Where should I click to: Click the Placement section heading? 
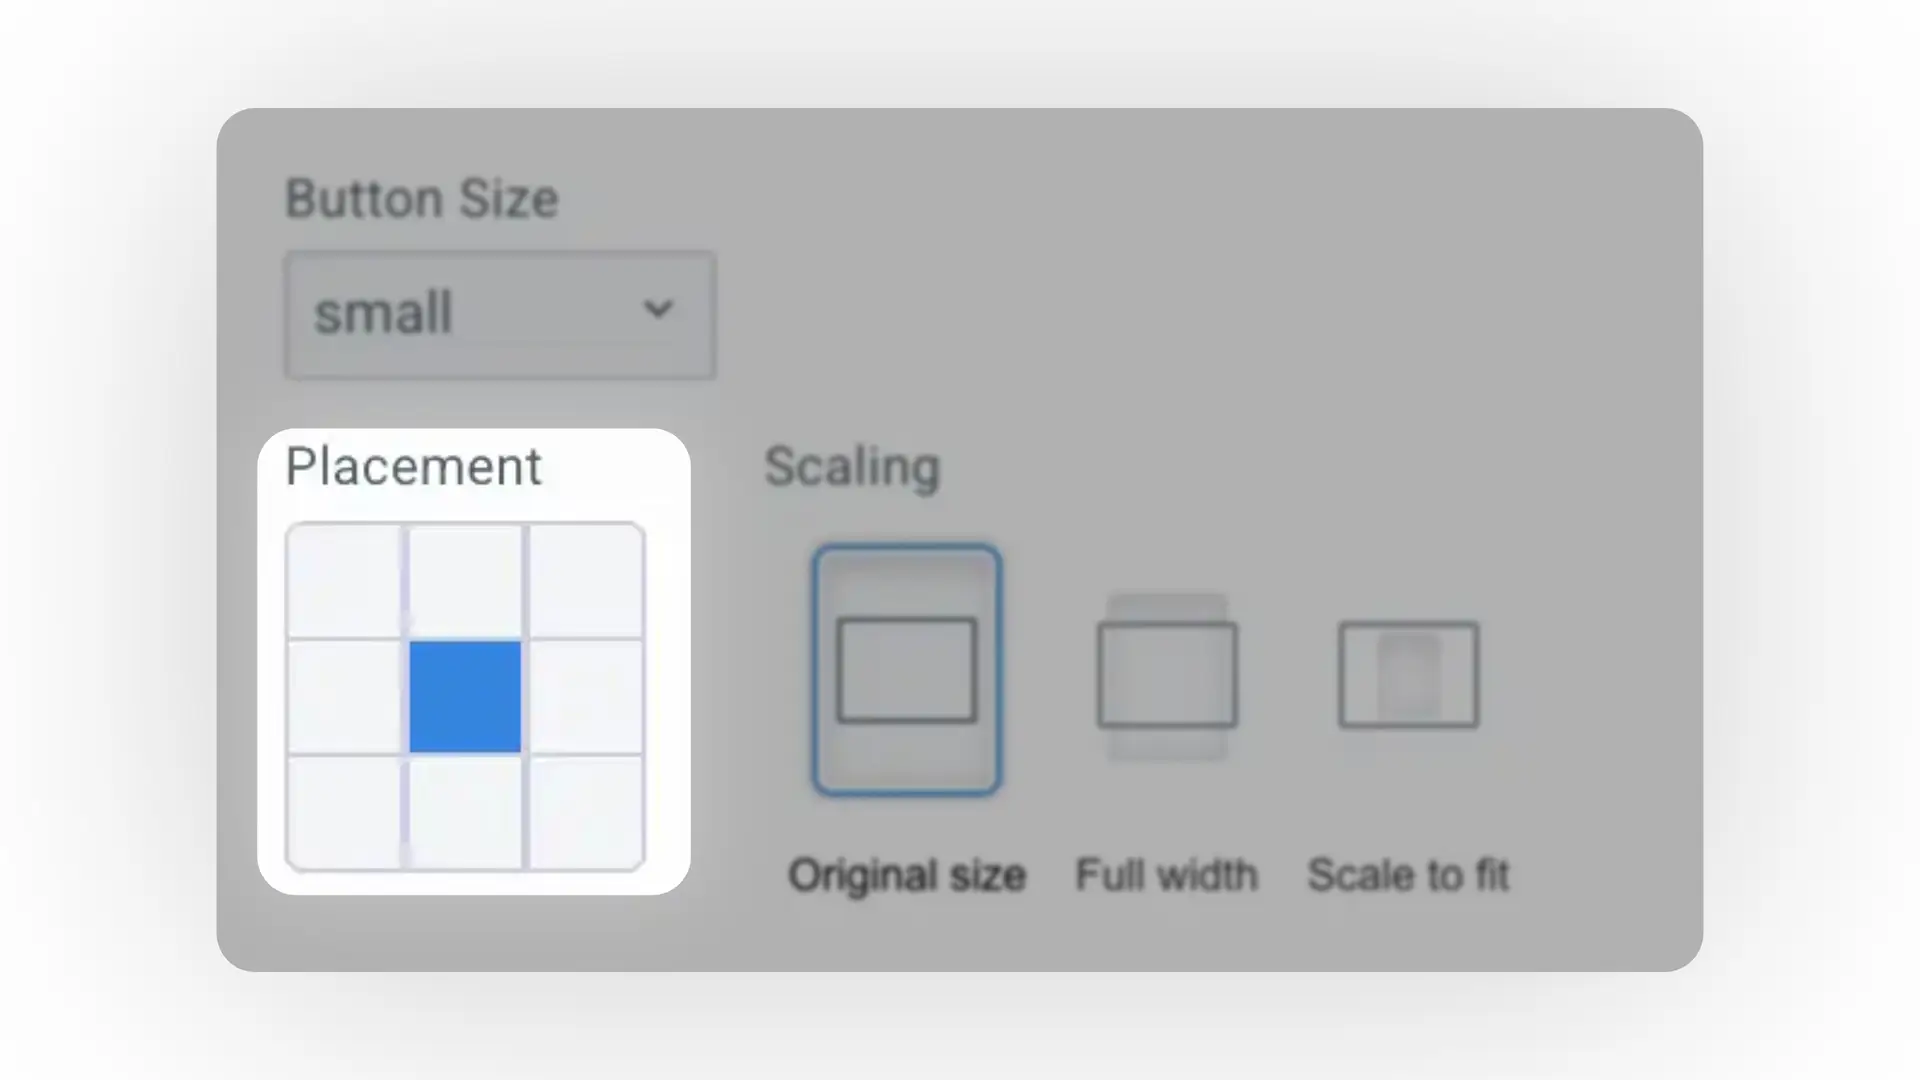tap(413, 466)
